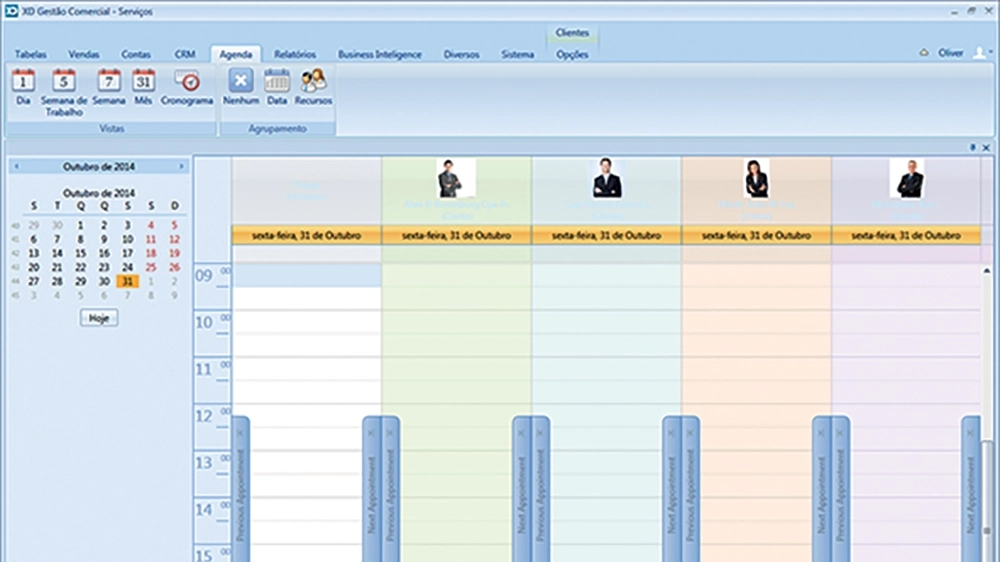Show the Cronograma timeline view
This screenshot has height=562, width=1000.
click(187, 88)
